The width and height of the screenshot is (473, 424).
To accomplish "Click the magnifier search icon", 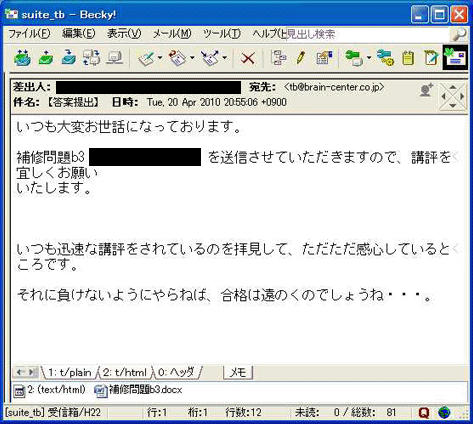I will click(x=459, y=34).
